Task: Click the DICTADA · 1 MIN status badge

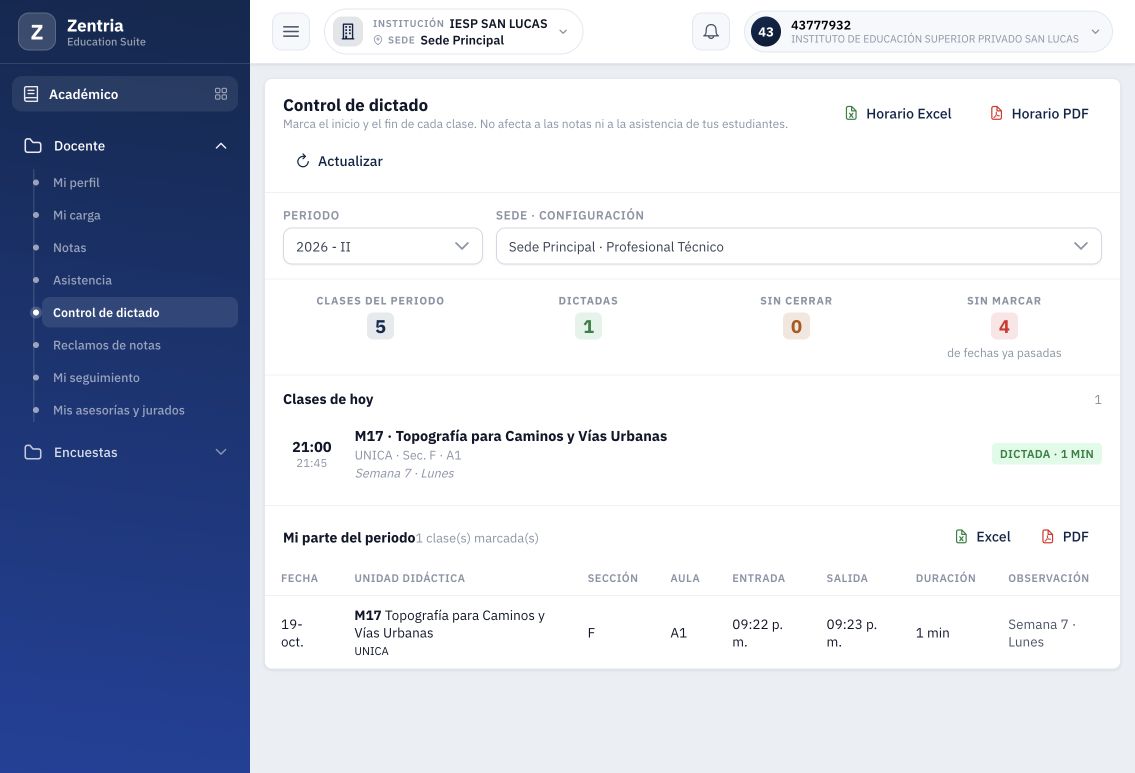Action: click(1047, 454)
